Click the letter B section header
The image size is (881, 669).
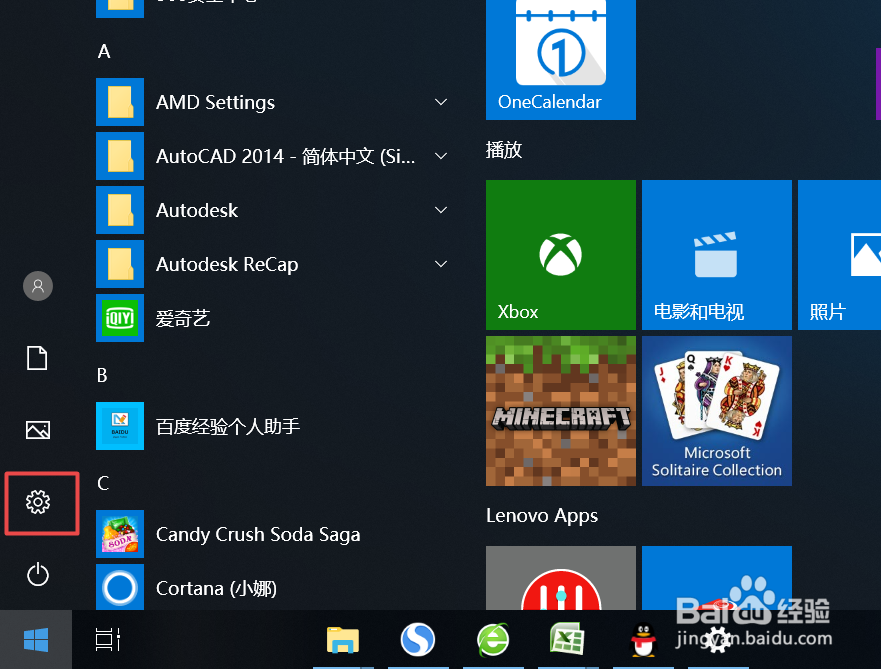102,375
